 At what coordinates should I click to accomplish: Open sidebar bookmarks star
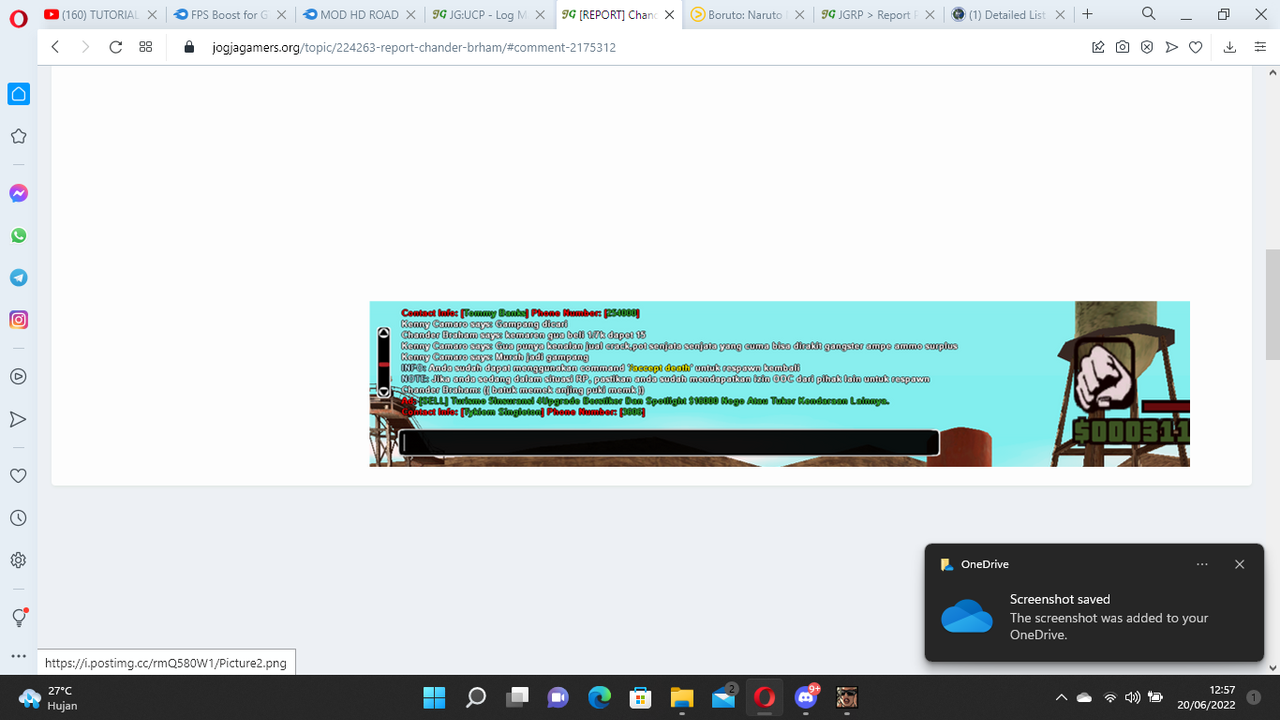coord(18,136)
